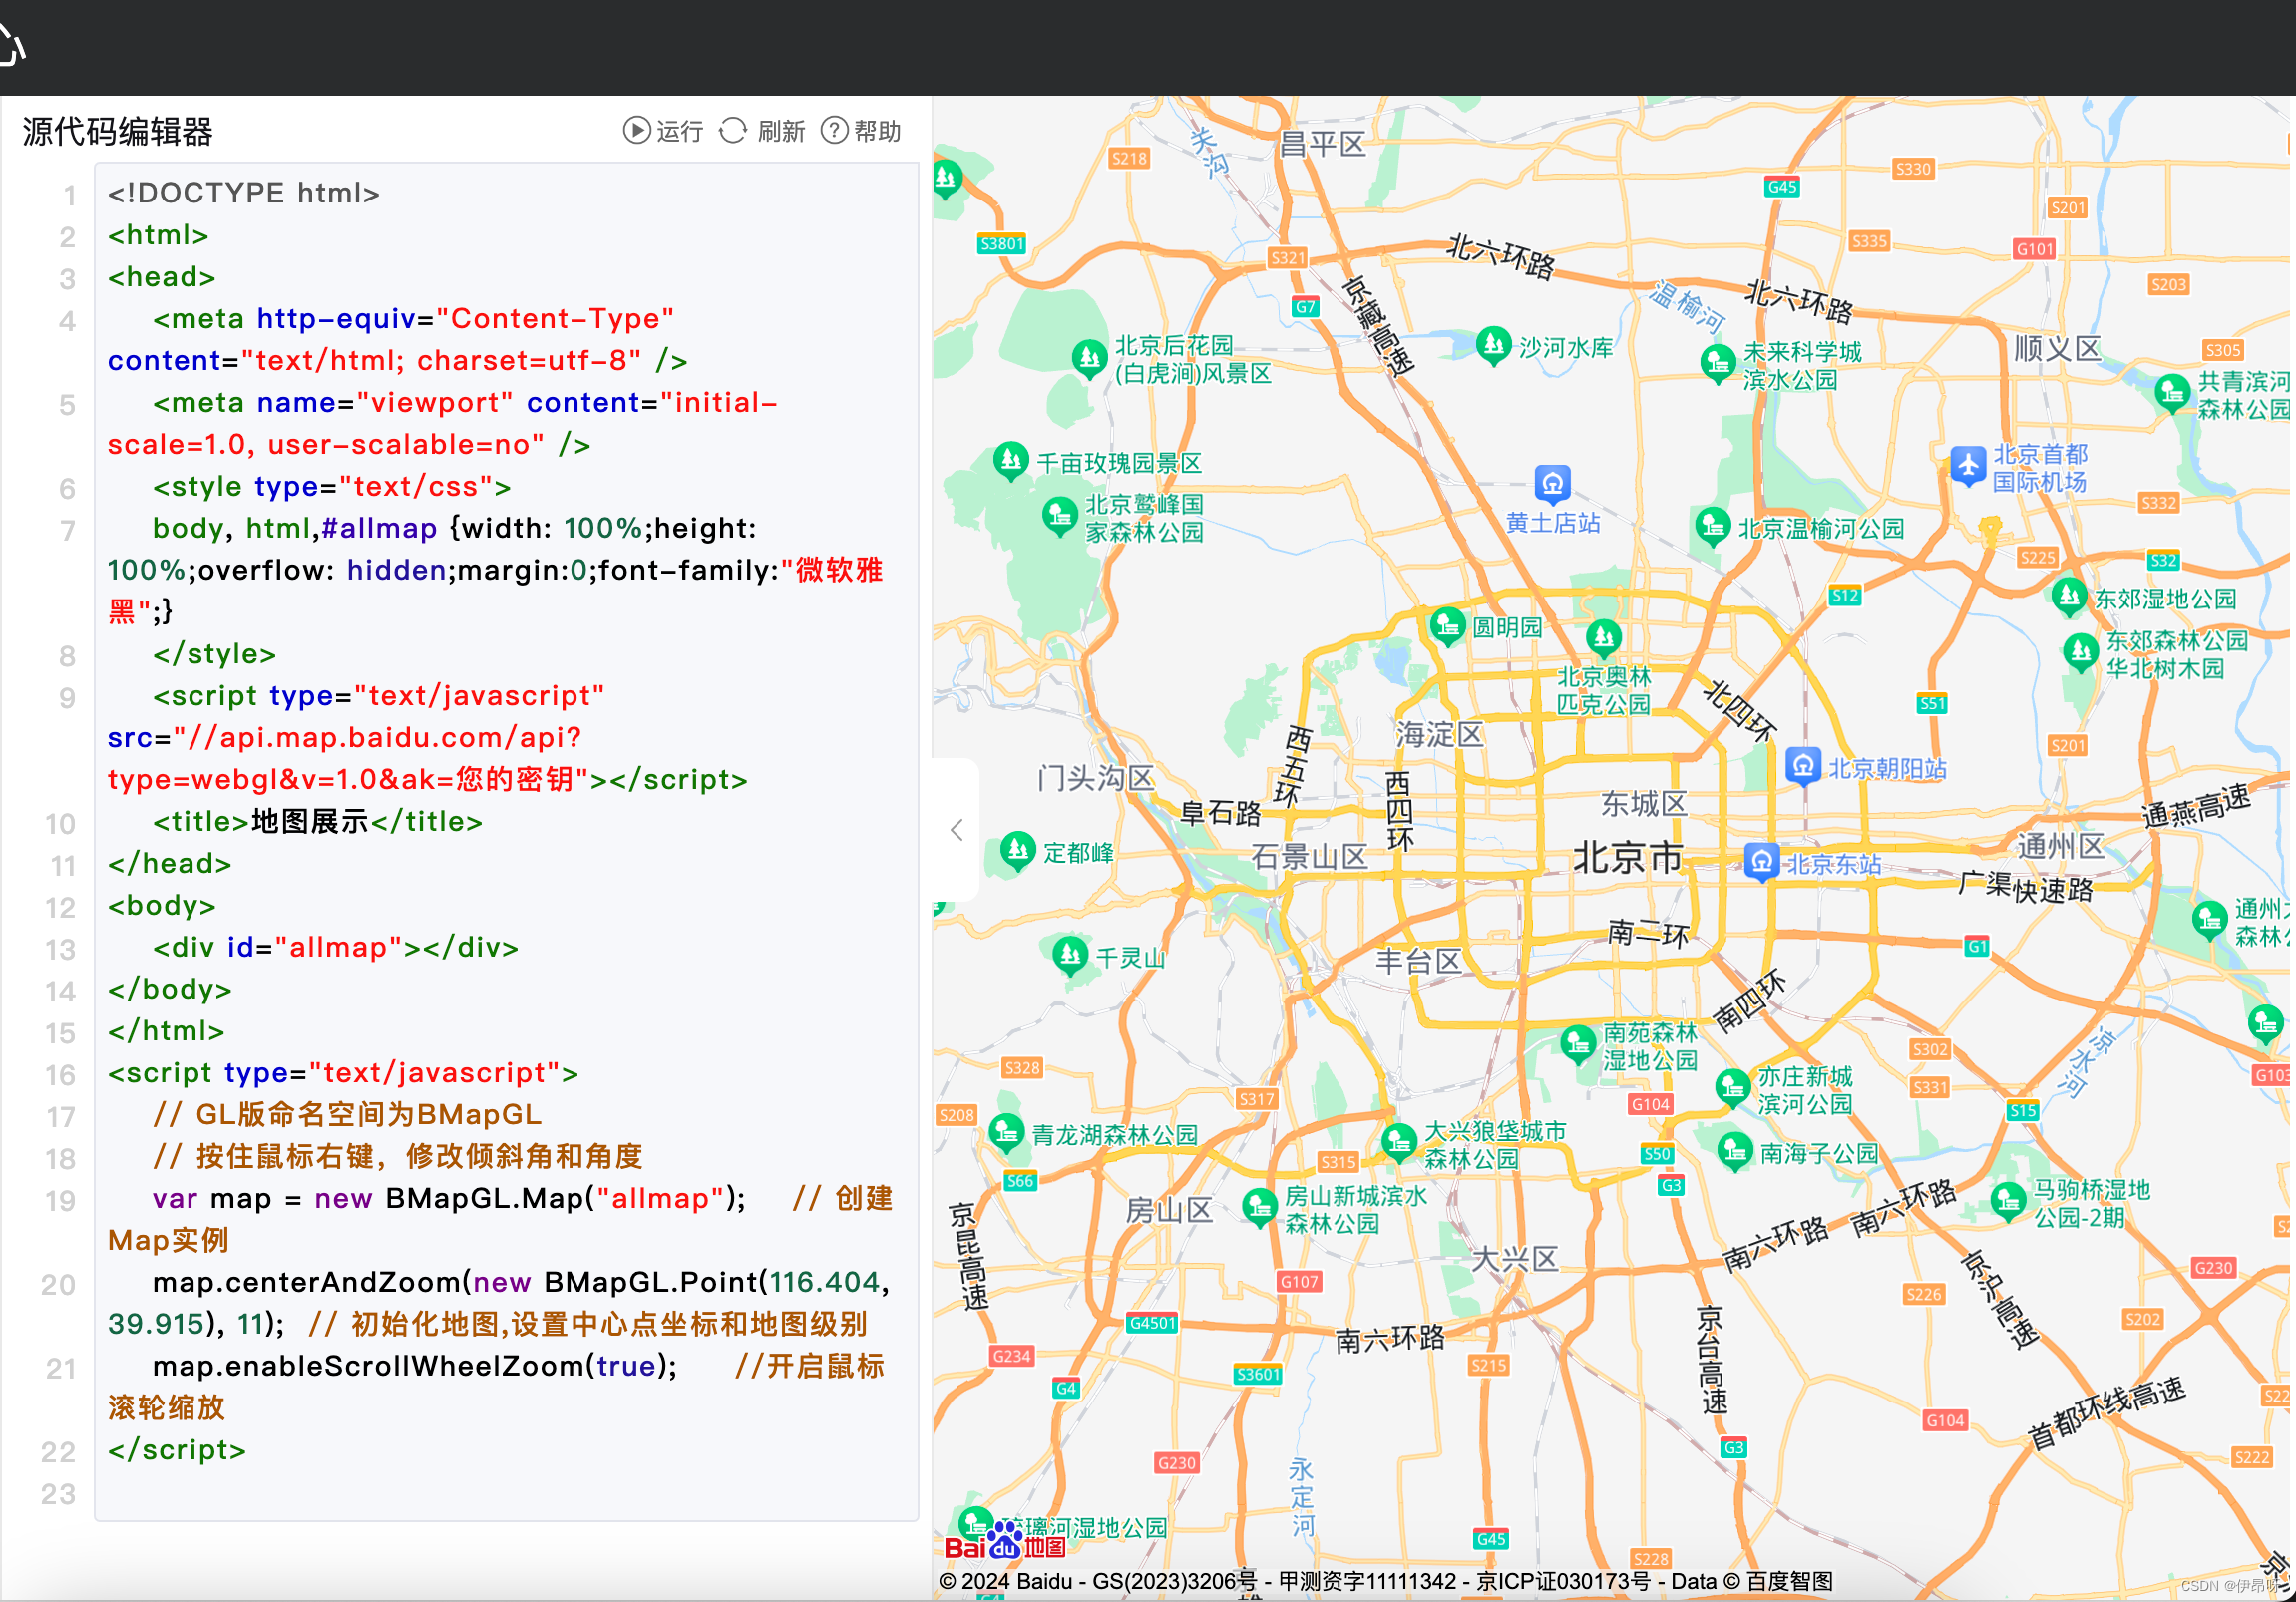Screen dimensions: 2296x1602
Task: Click the Baidu map logo
Action: point(1005,1541)
